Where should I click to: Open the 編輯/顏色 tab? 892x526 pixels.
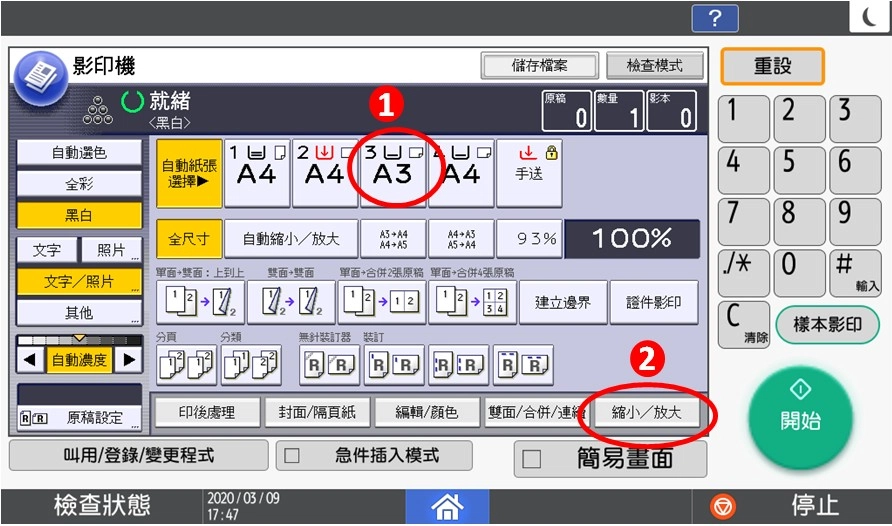427,412
